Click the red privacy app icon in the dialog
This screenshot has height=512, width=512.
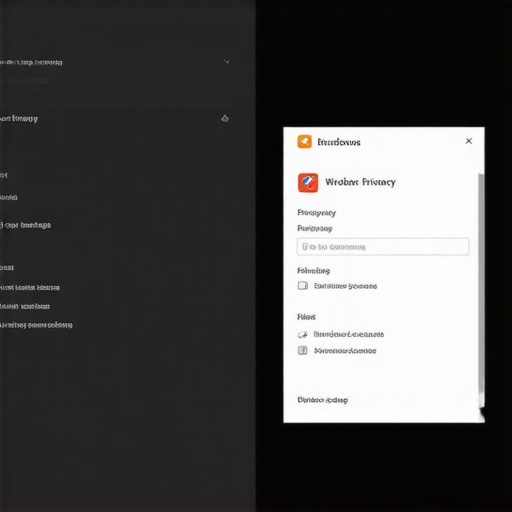pos(308,183)
